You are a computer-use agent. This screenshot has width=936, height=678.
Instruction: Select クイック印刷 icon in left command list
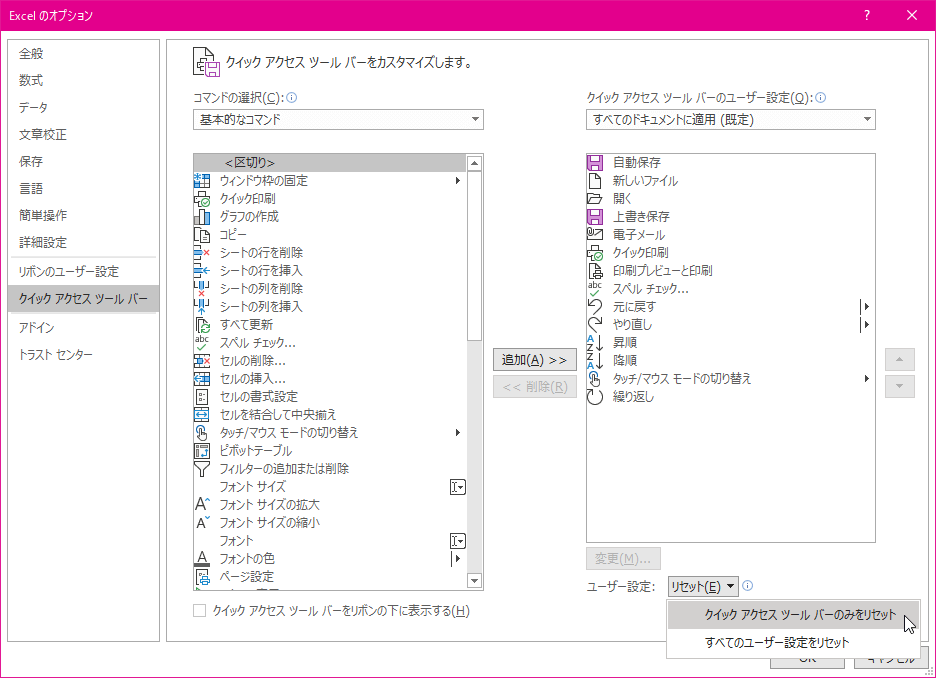pyautogui.click(x=202, y=199)
